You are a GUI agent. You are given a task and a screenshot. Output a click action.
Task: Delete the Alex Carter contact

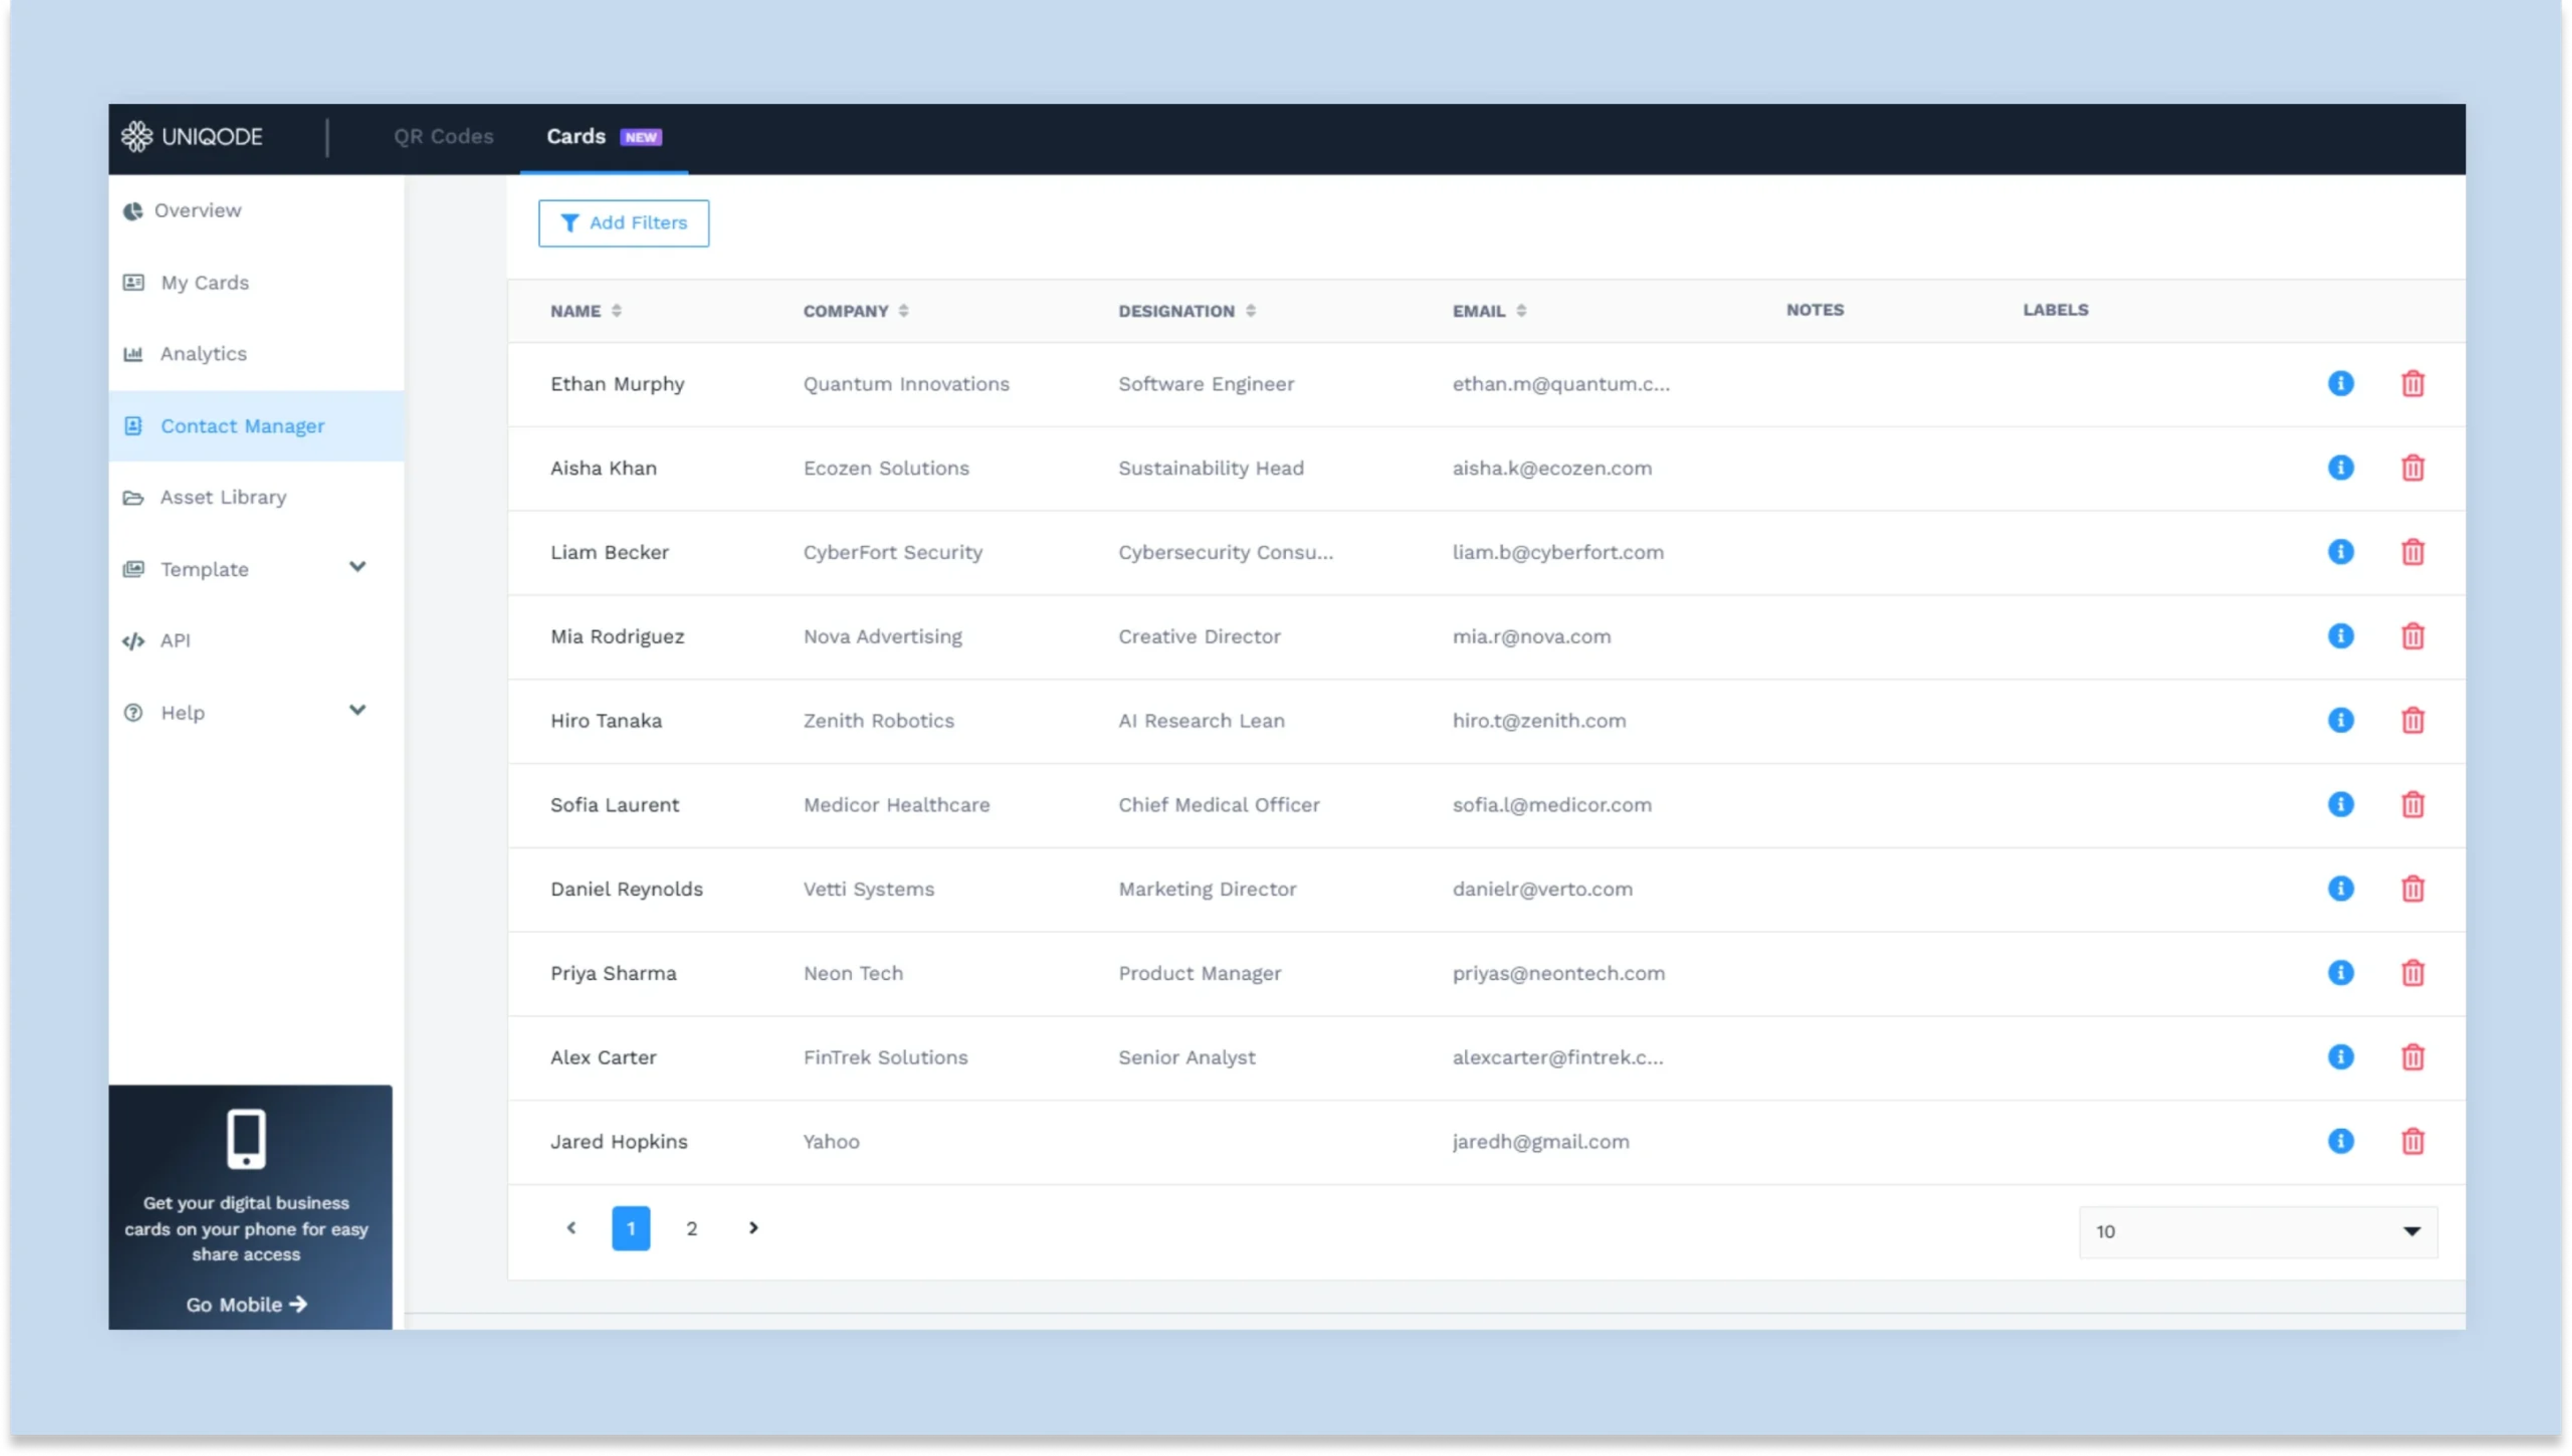tap(2412, 1057)
